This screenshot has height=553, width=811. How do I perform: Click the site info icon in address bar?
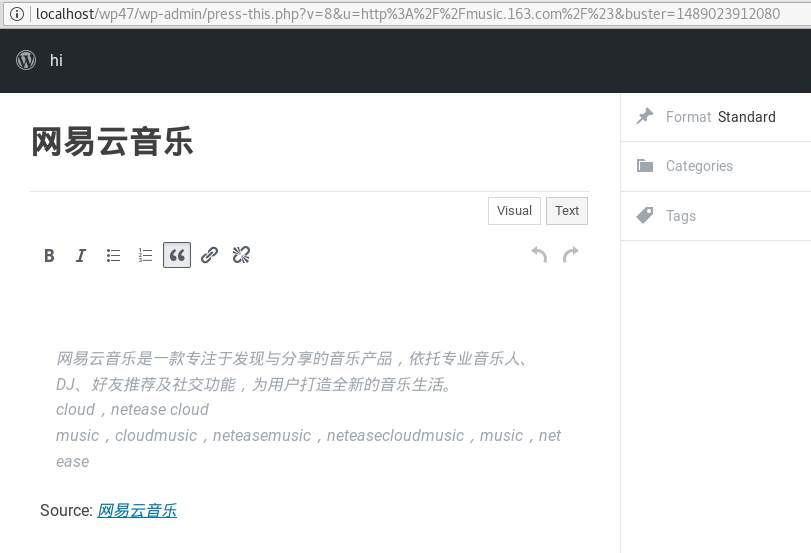pyautogui.click(x=17, y=14)
